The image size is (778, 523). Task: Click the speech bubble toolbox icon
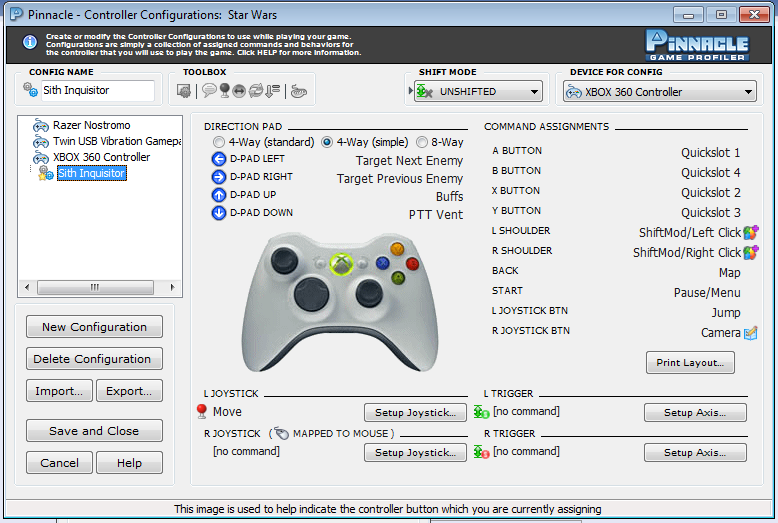[x=209, y=91]
